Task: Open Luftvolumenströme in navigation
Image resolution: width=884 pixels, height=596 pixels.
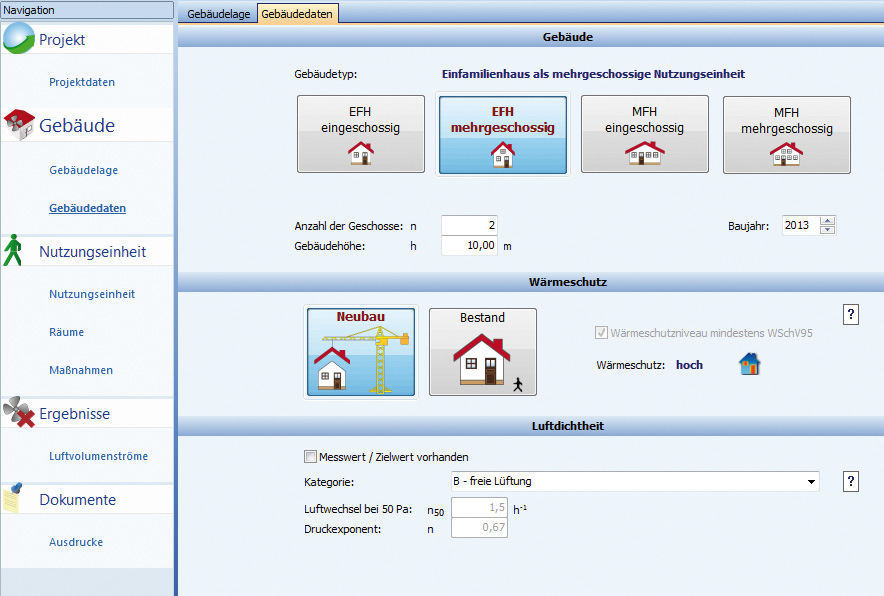Action: tap(99, 456)
